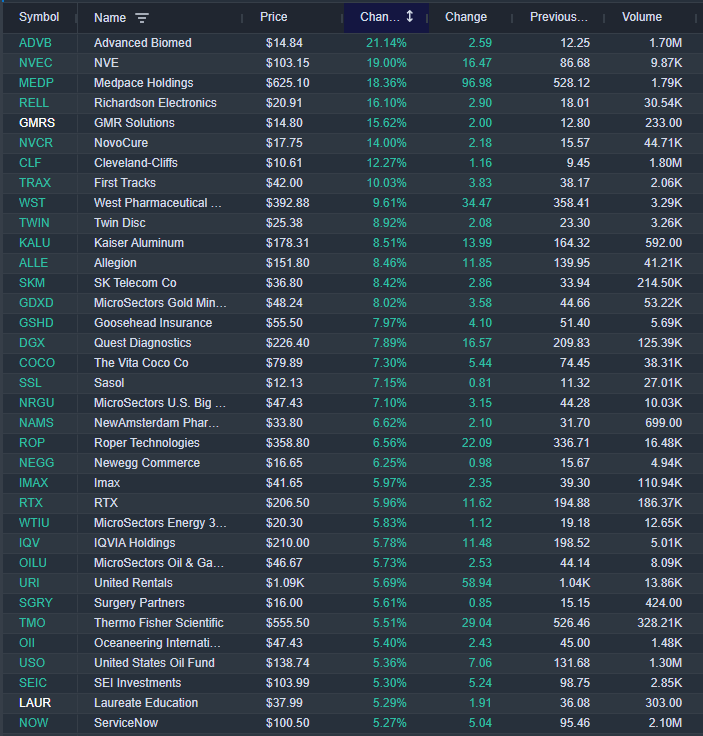Open KALU ticker symbol

coord(35,243)
